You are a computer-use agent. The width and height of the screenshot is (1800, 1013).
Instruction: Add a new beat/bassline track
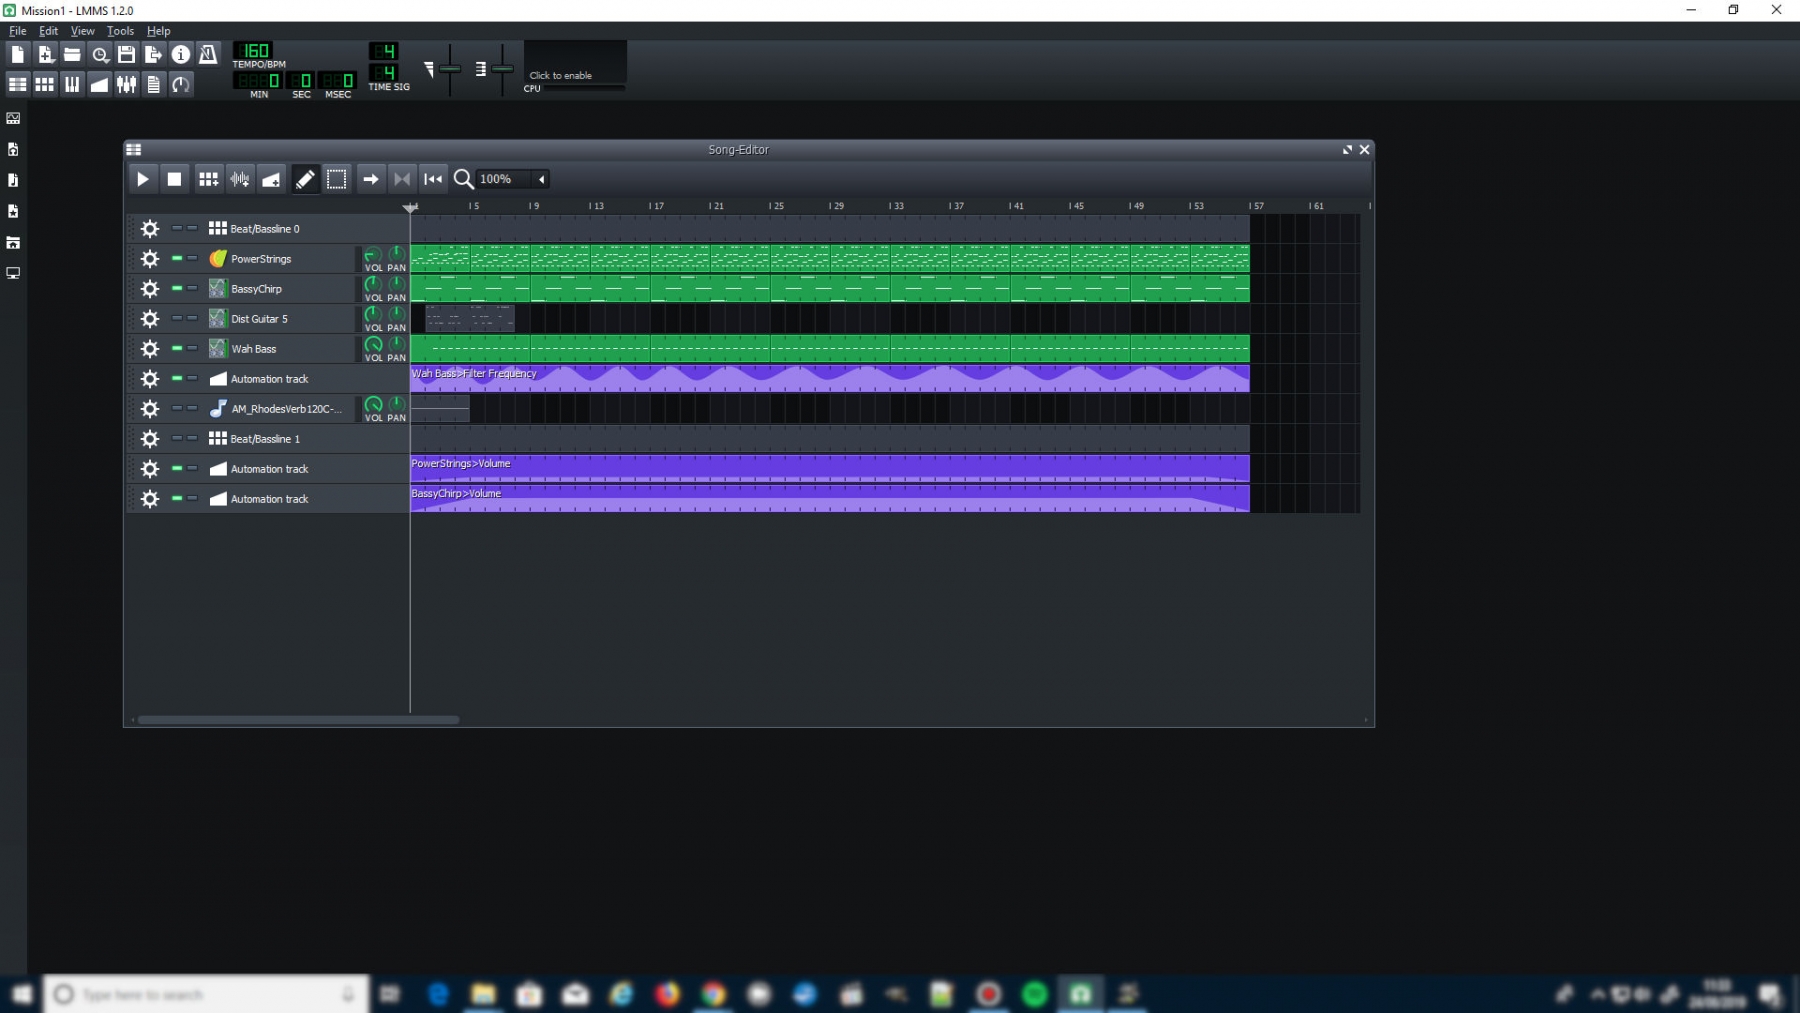pyautogui.click(x=208, y=179)
